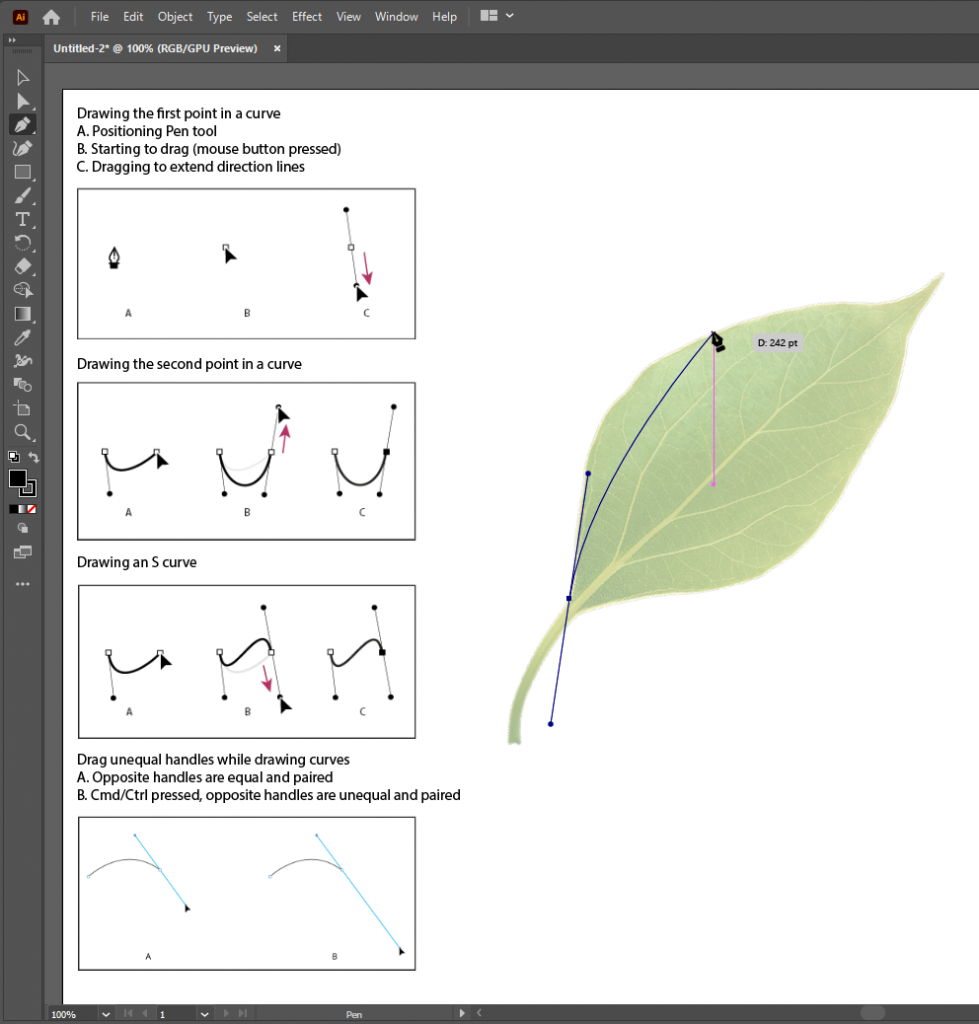
Task: Expand the toolbar with double-arrow icon
Action: (x=12, y=40)
